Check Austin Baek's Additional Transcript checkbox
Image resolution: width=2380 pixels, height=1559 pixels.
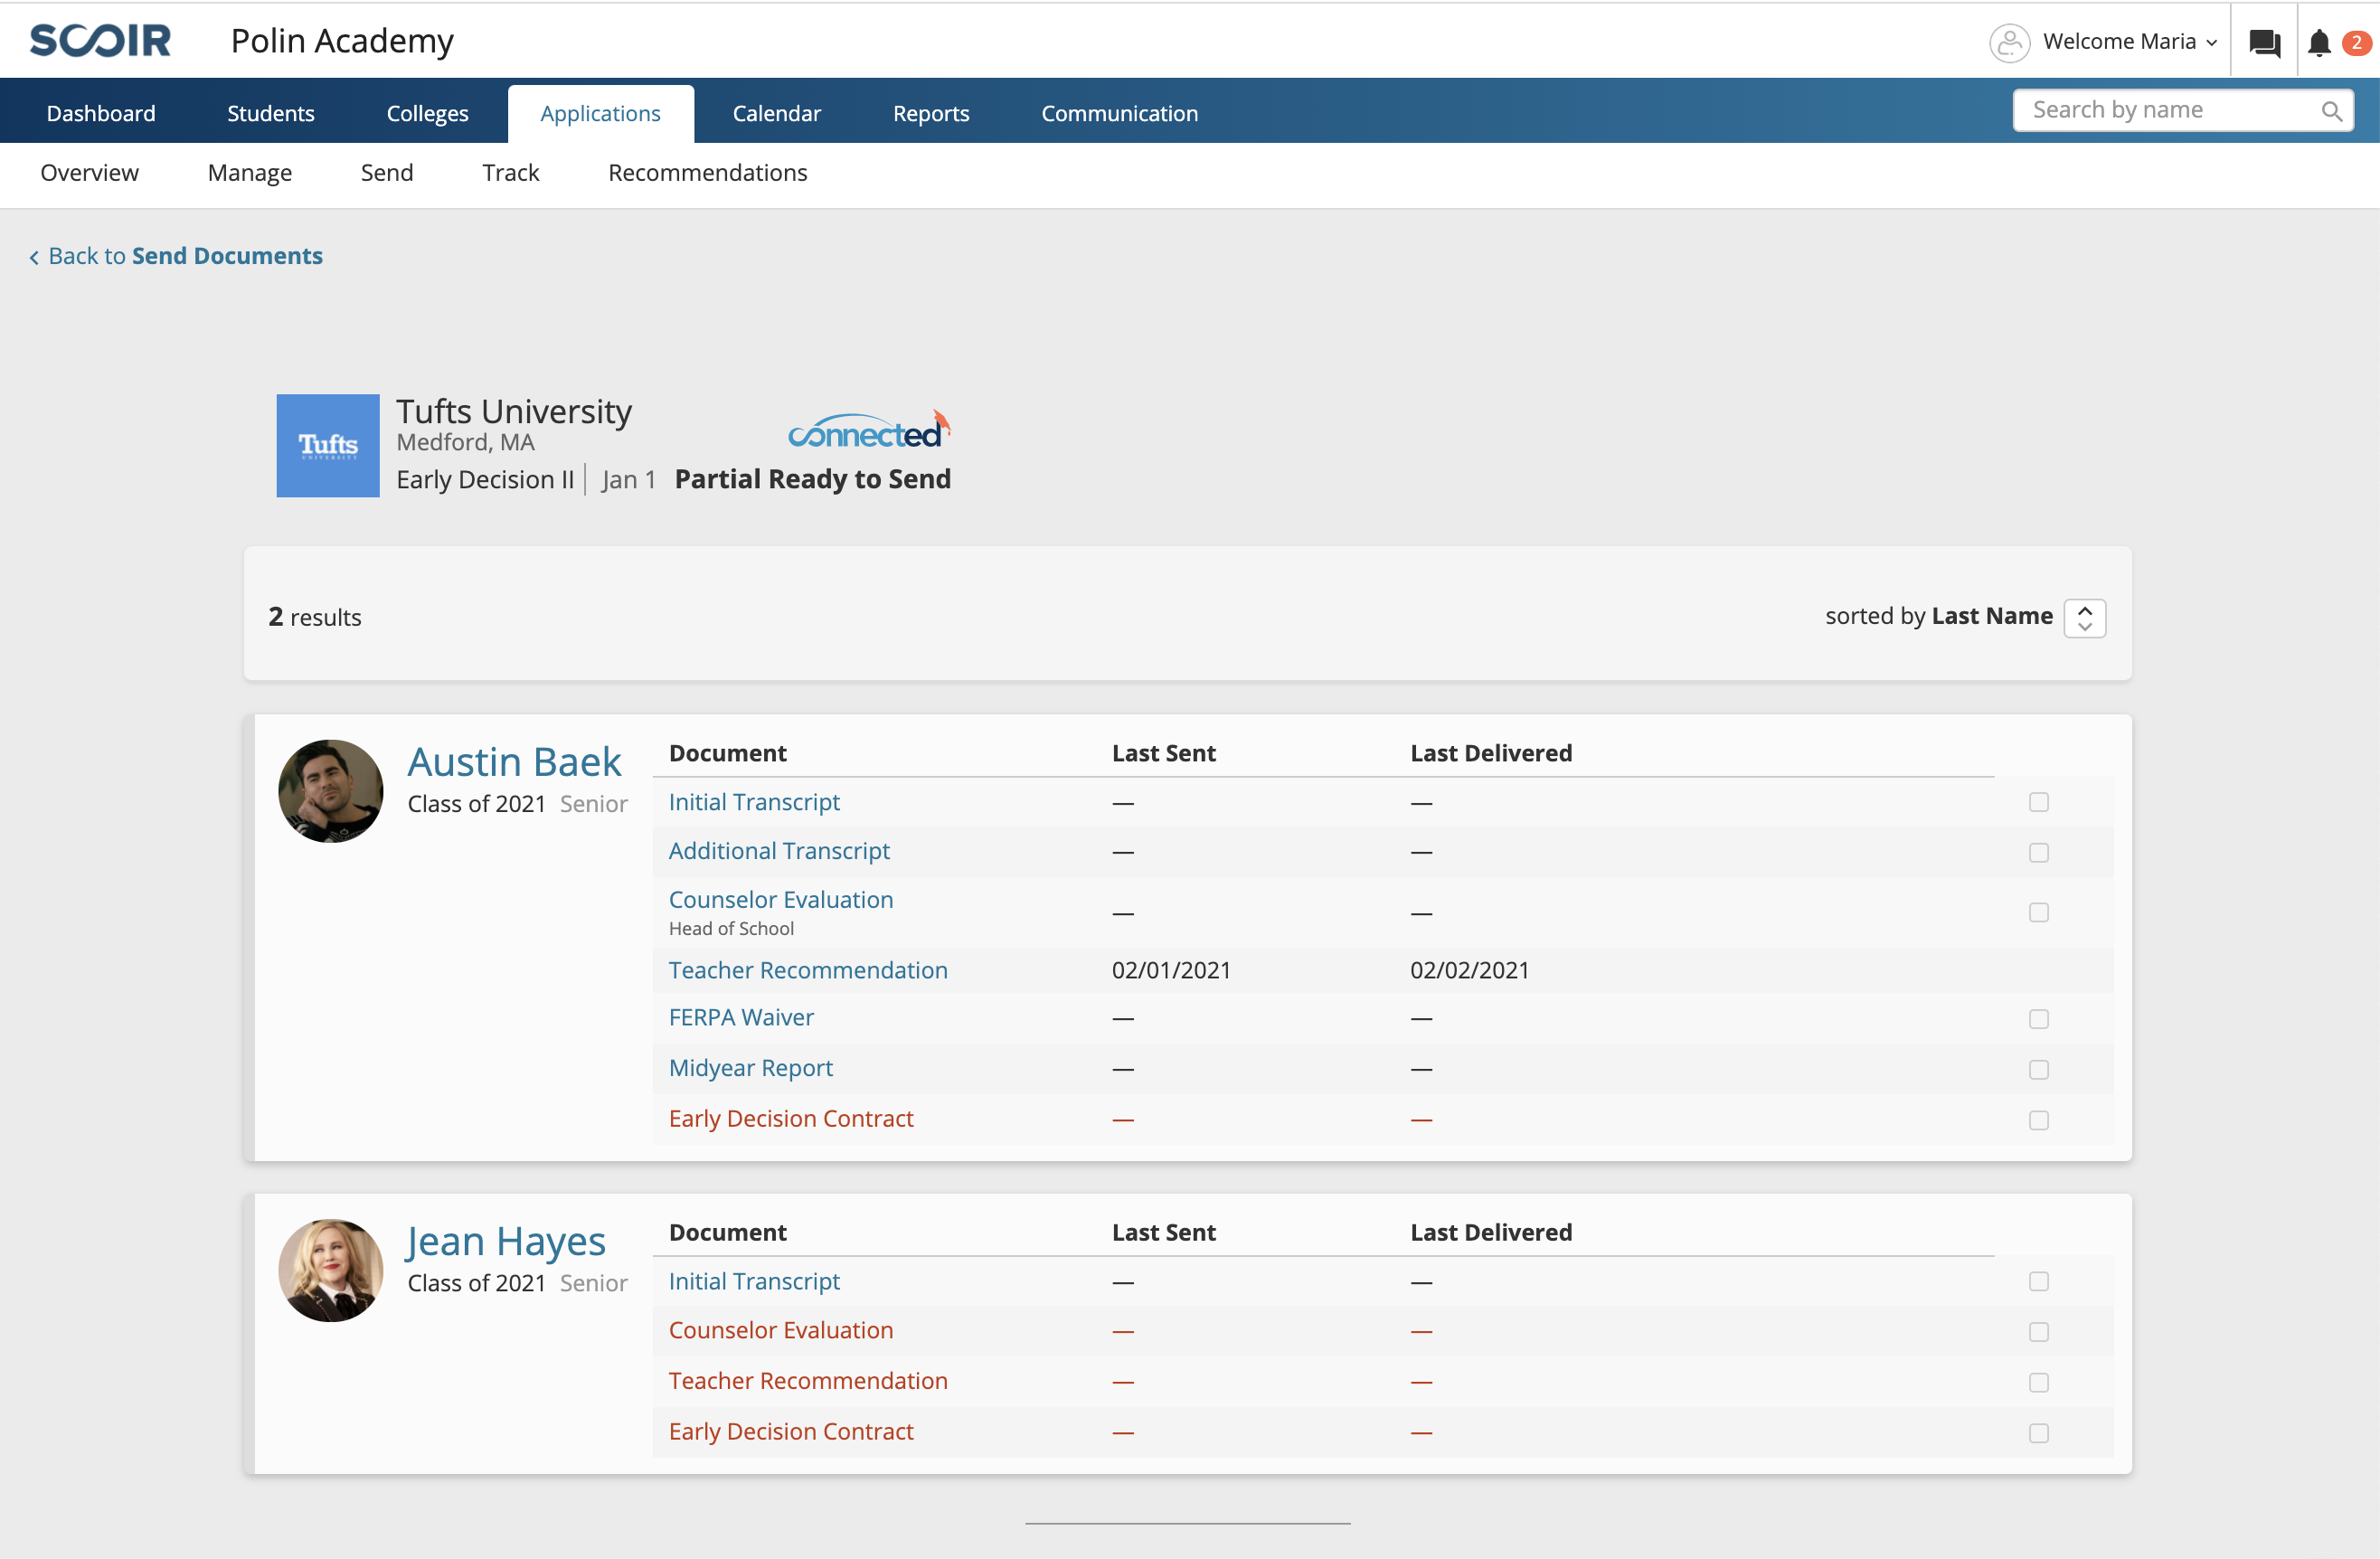2038,852
